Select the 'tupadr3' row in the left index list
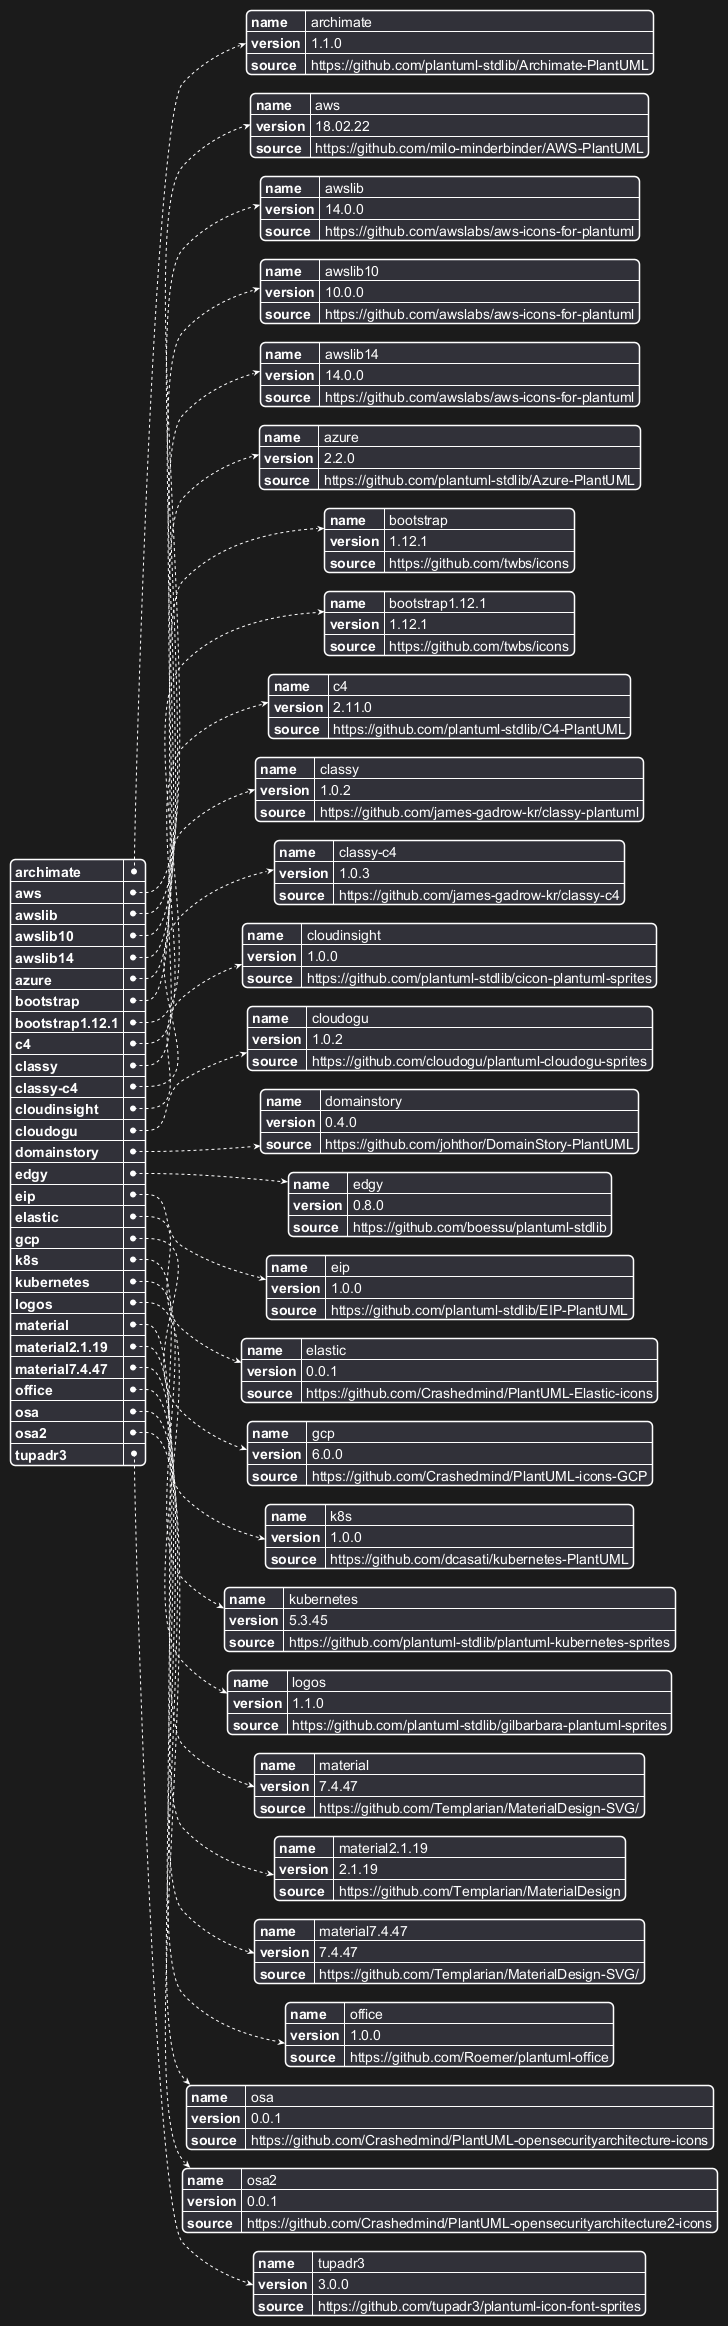 [78, 1455]
